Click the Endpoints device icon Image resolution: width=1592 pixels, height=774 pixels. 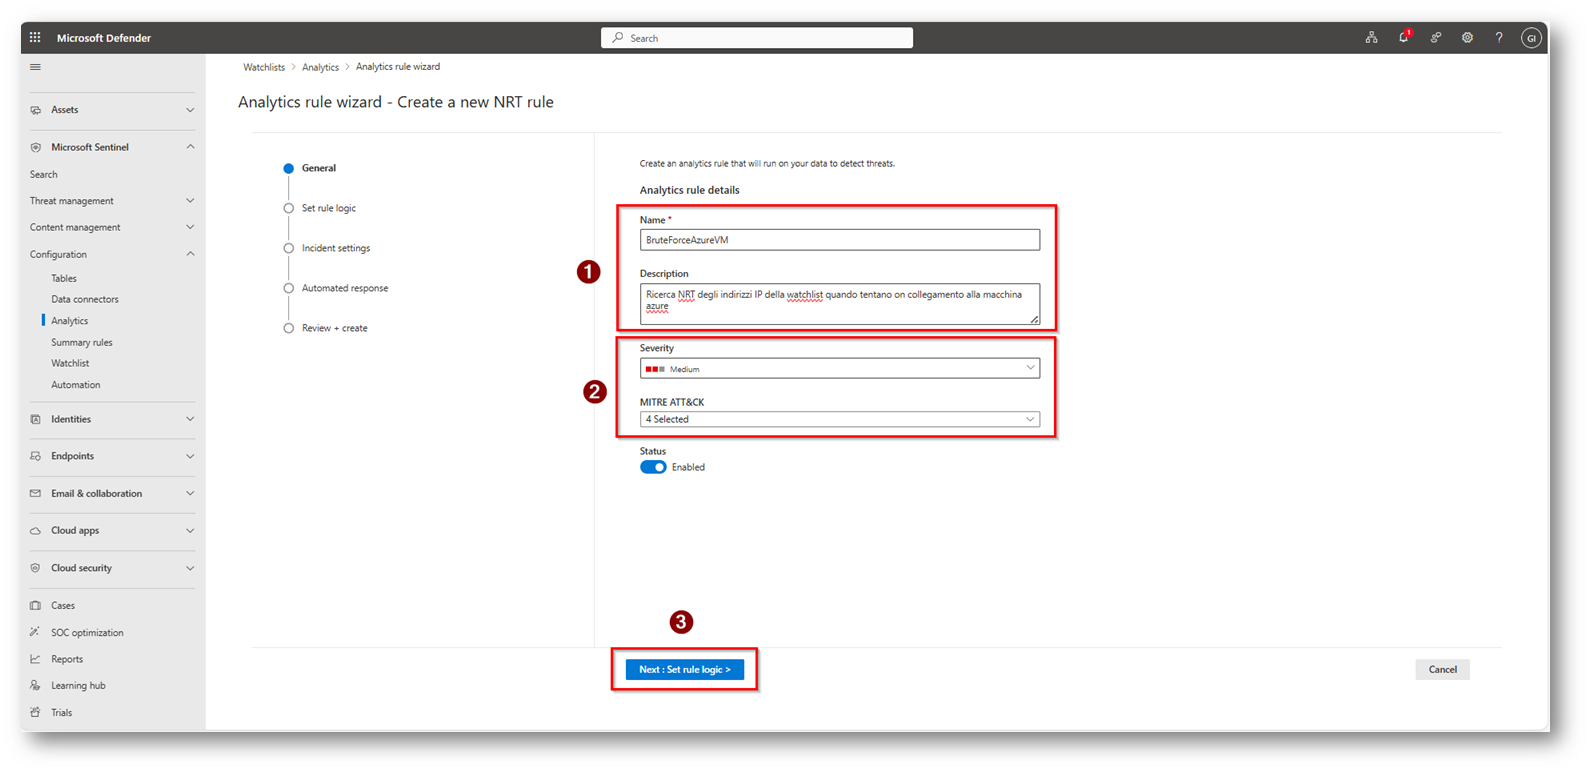pos(36,456)
